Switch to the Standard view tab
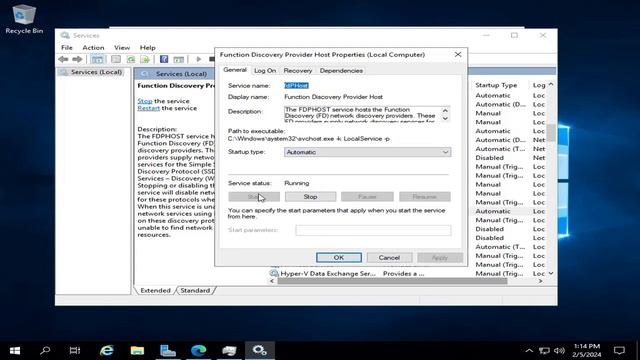Image resolution: width=640 pixels, height=360 pixels. click(x=195, y=290)
